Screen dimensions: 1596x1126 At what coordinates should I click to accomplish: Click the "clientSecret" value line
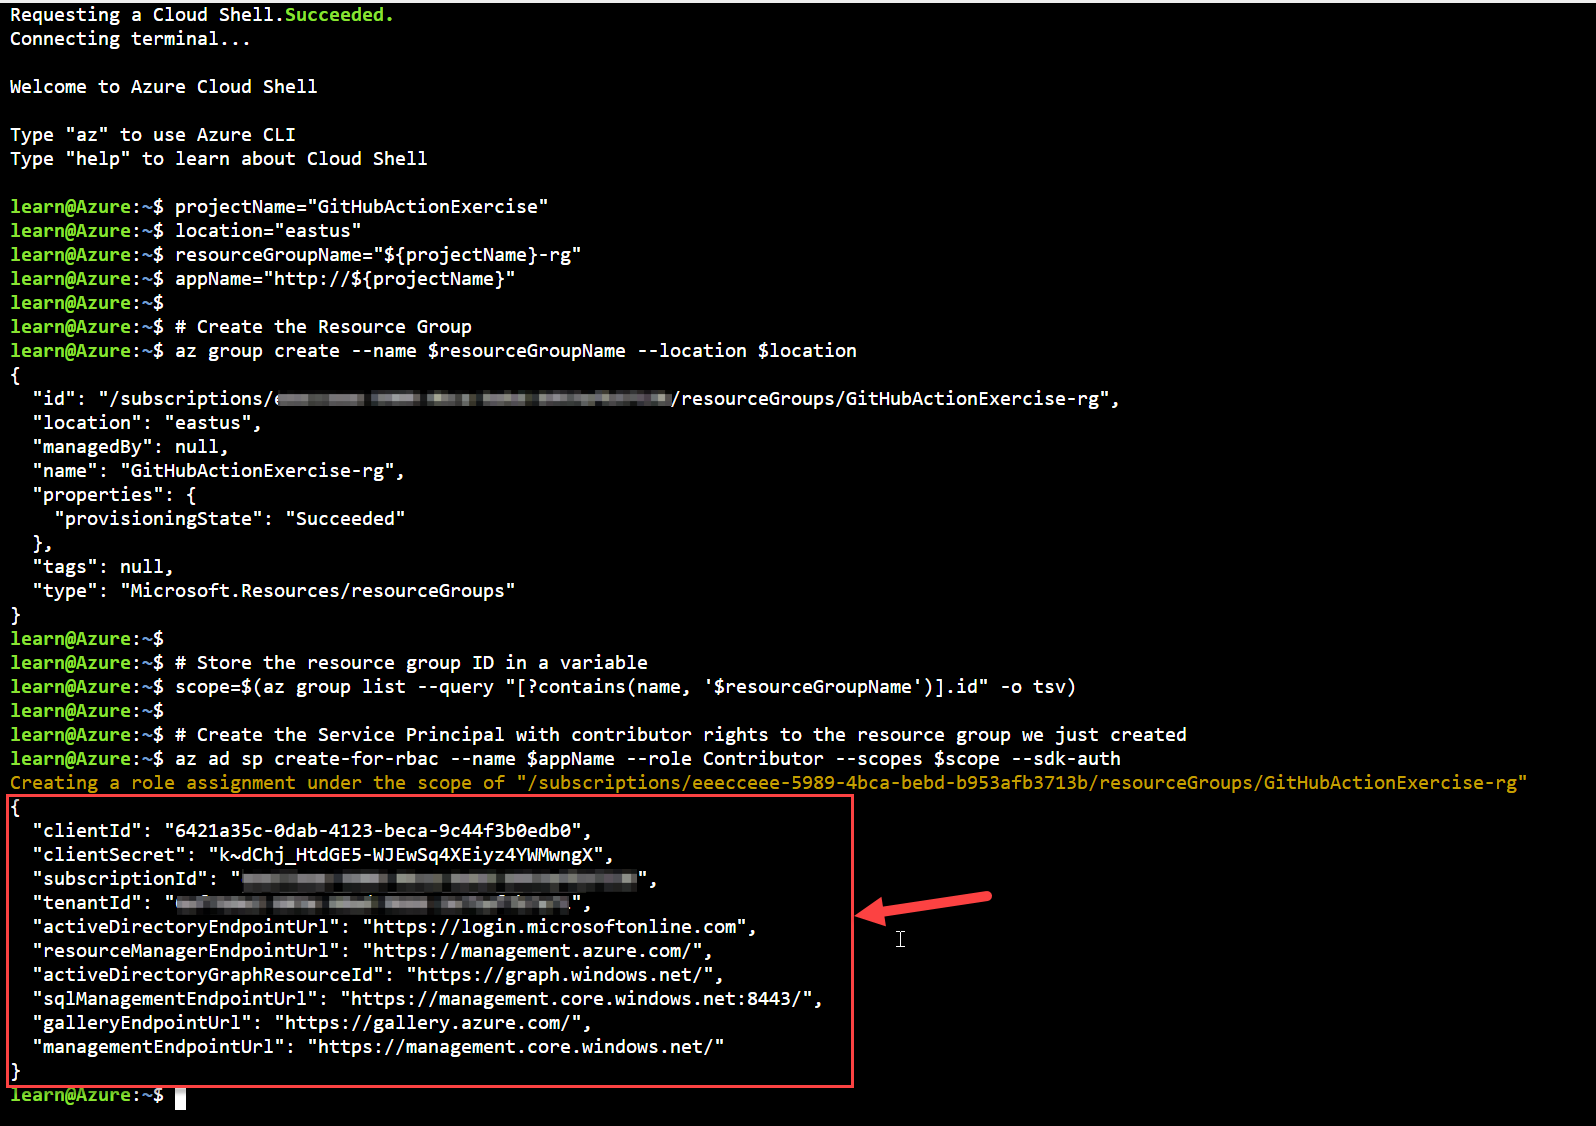pos(322,855)
